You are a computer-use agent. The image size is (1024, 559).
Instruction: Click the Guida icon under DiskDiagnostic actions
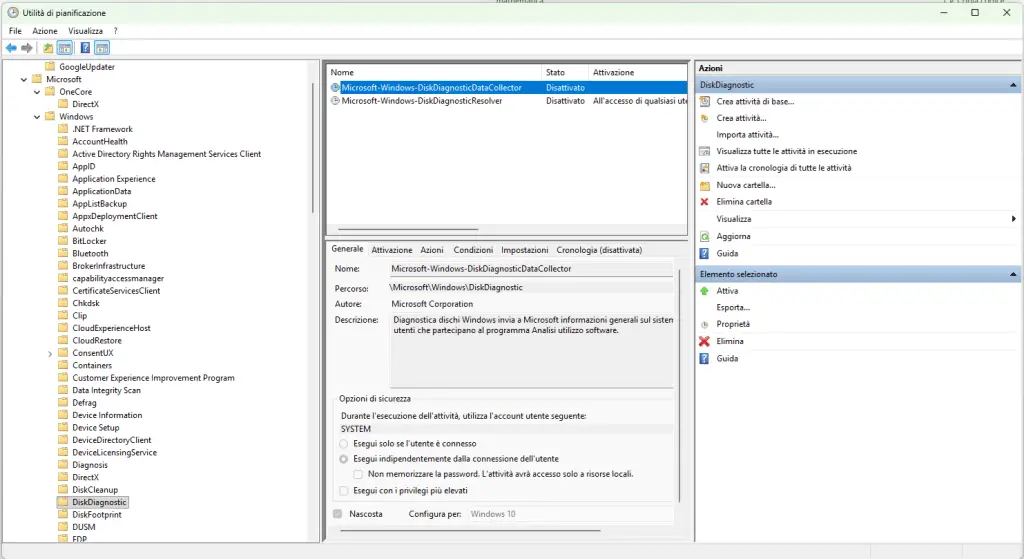(x=705, y=253)
